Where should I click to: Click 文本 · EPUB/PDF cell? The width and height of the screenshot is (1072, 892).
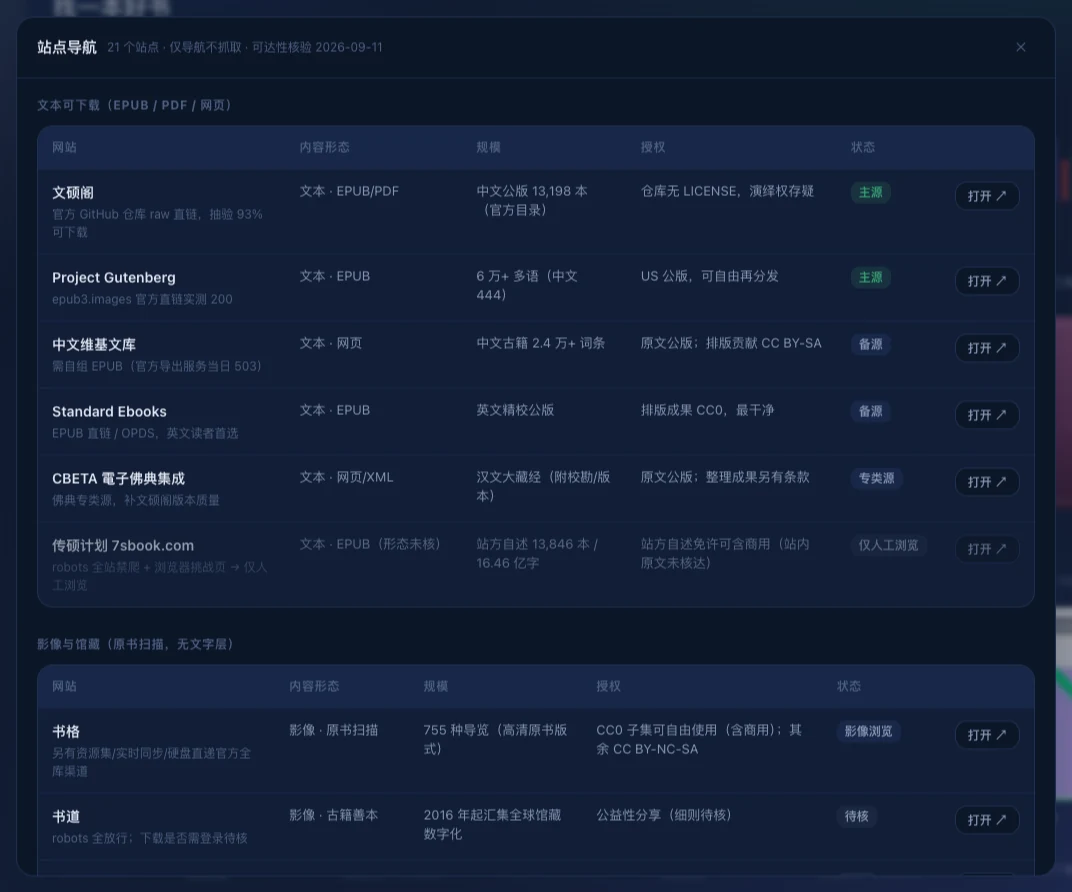[x=349, y=191]
